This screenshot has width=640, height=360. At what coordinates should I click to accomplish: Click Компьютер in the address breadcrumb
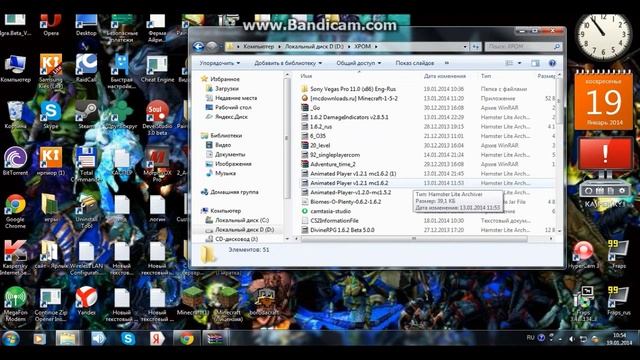pos(259,47)
